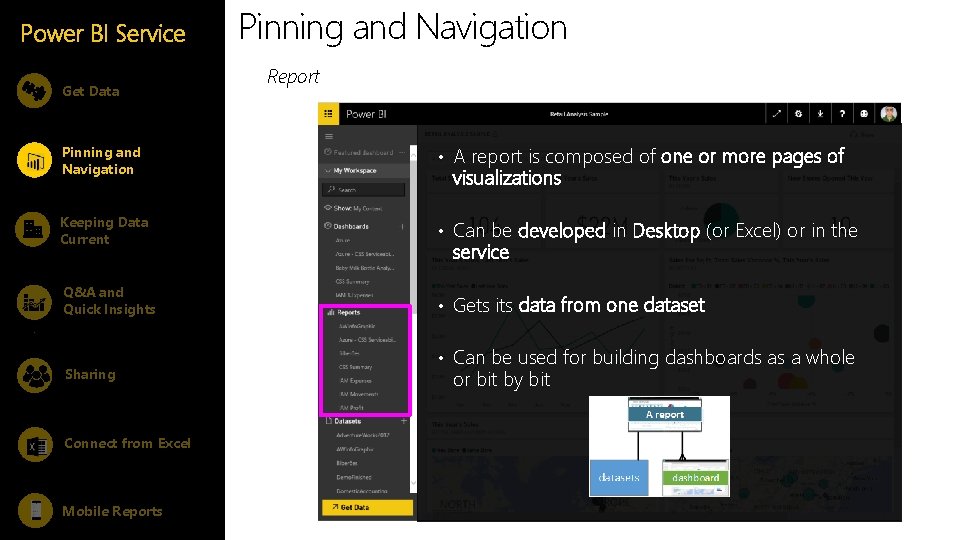The width and height of the screenshot is (960, 540).
Task: Click the Power BI title text
Action: (x=366, y=114)
